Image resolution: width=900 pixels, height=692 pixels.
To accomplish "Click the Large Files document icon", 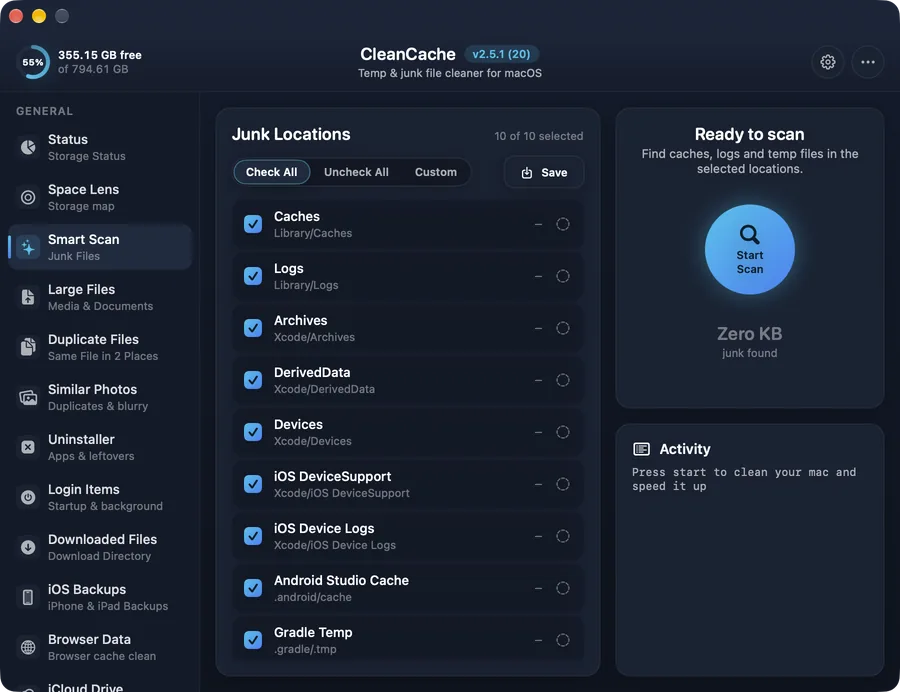I will (x=28, y=297).
